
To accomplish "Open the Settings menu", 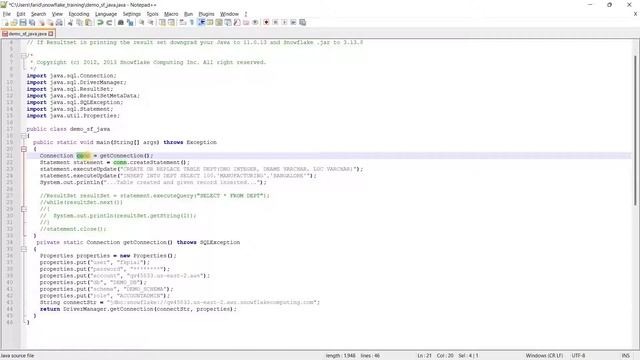I will point(131,14).
